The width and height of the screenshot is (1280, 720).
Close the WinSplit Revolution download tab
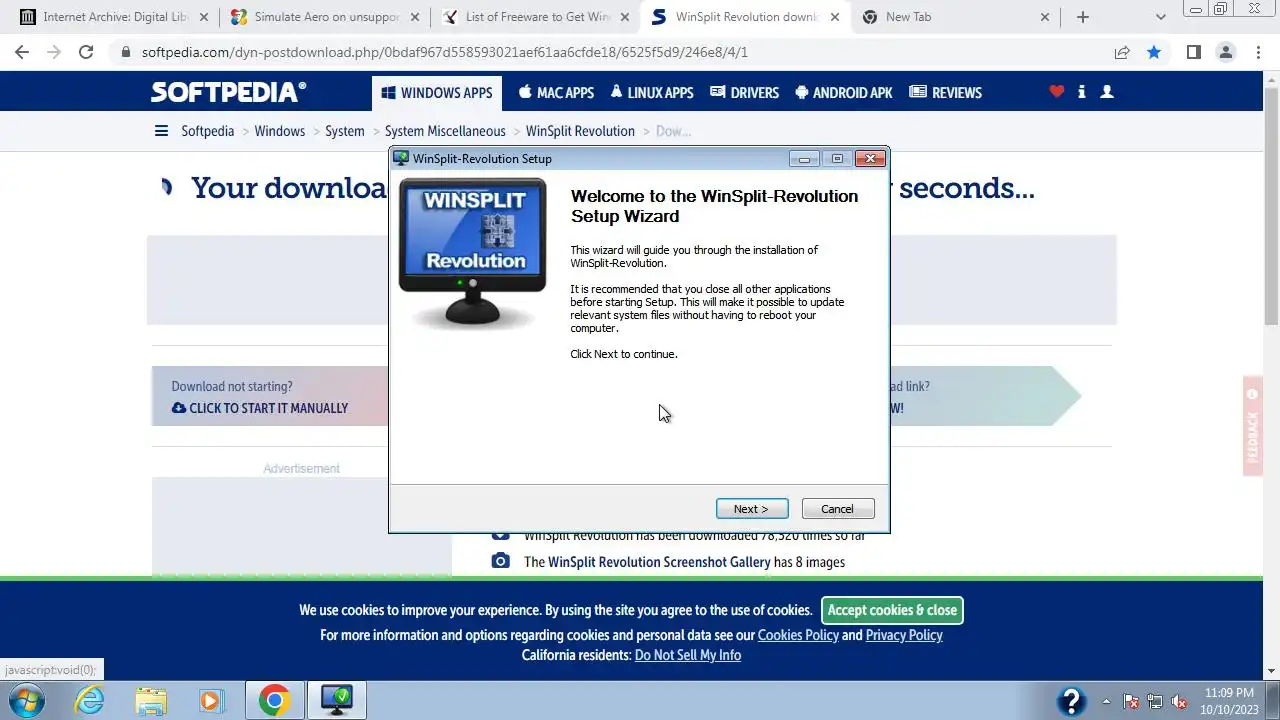(x=835, y=17)
